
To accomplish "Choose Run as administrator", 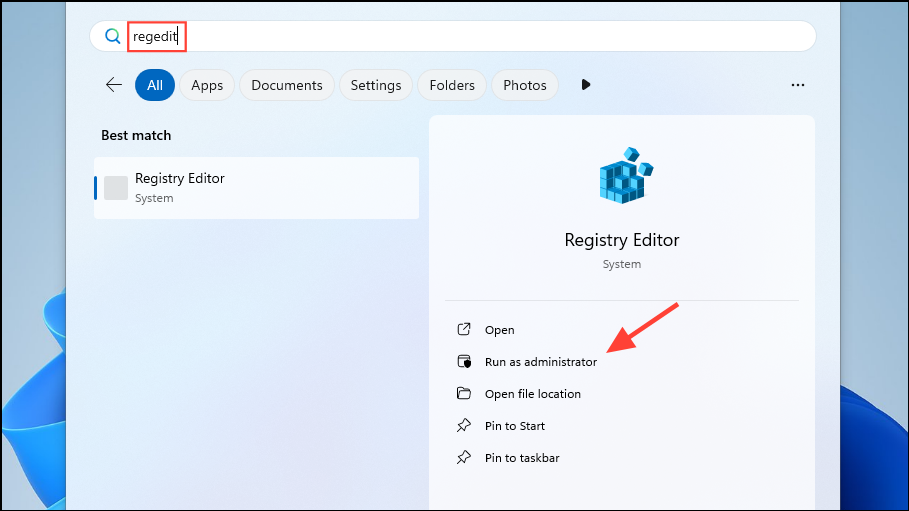I will [541, 361].
